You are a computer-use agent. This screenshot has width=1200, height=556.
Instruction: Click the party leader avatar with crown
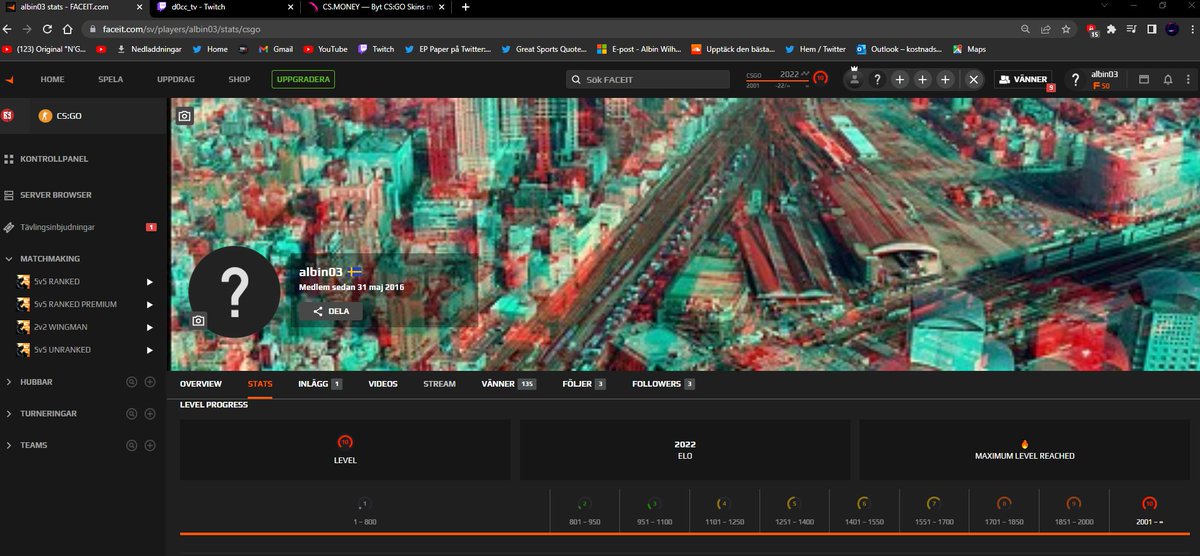point(854,79)
